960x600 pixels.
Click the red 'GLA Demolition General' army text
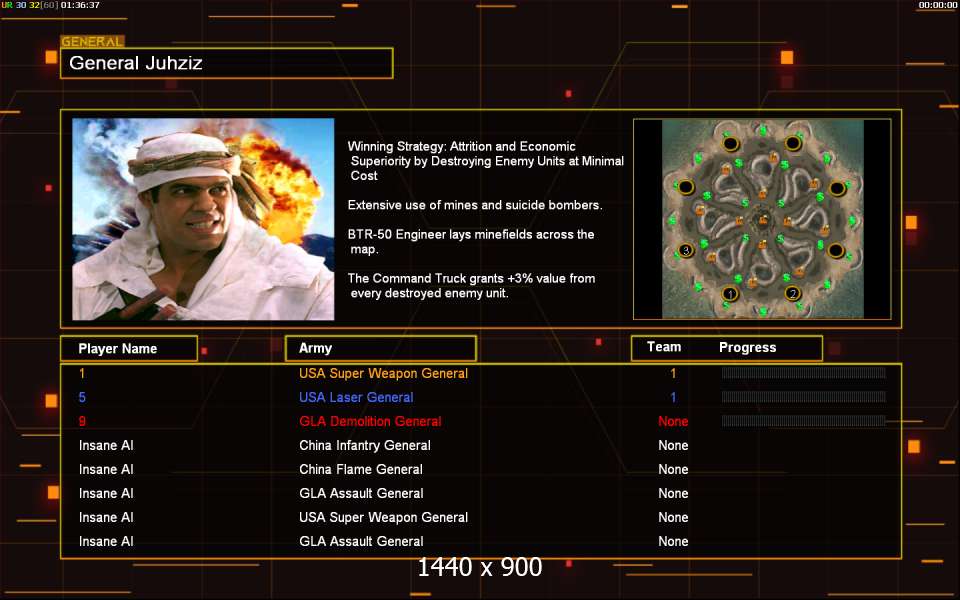(x=370, y=421)
